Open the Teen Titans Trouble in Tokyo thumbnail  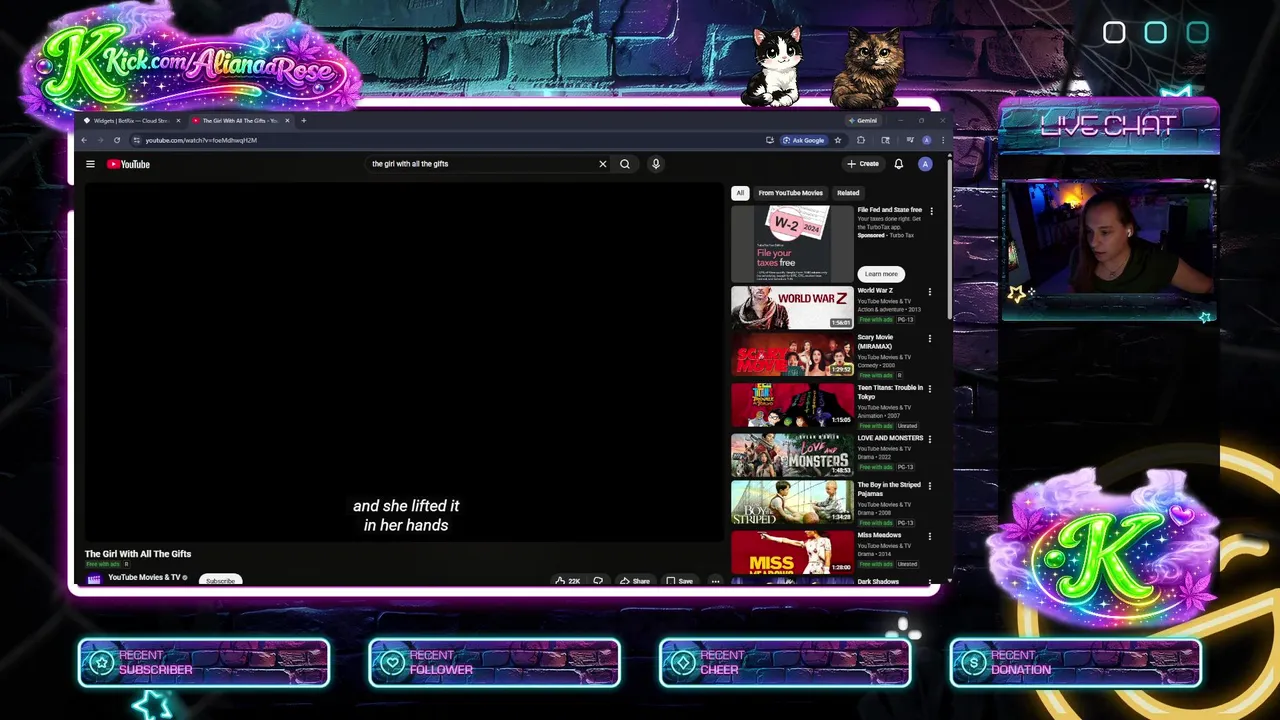[792, 405]
